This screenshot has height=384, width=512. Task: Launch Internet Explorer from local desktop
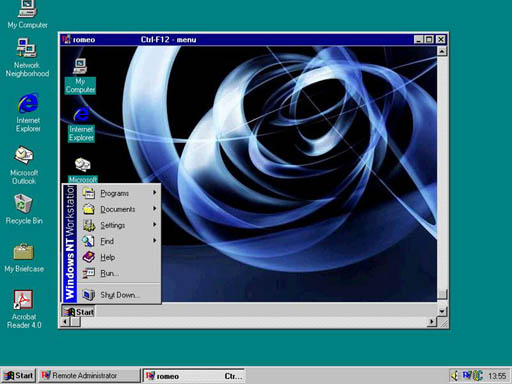(28, 112)
